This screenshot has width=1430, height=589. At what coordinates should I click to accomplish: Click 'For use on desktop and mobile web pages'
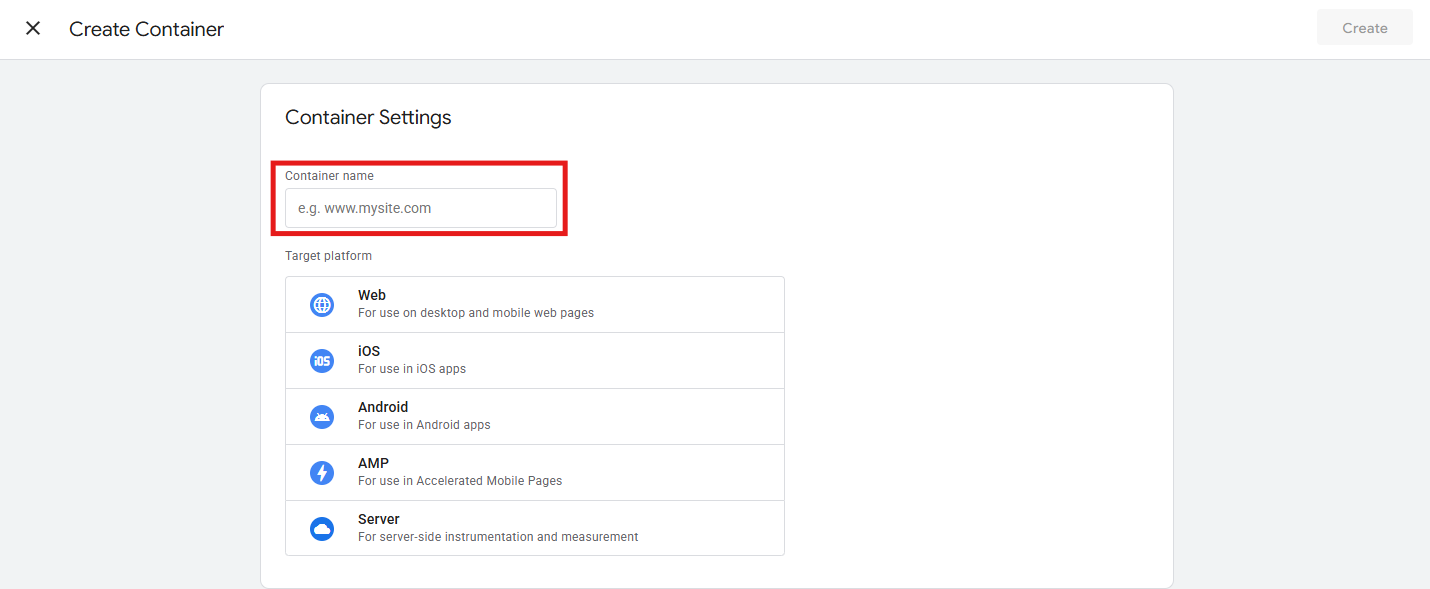476,313
